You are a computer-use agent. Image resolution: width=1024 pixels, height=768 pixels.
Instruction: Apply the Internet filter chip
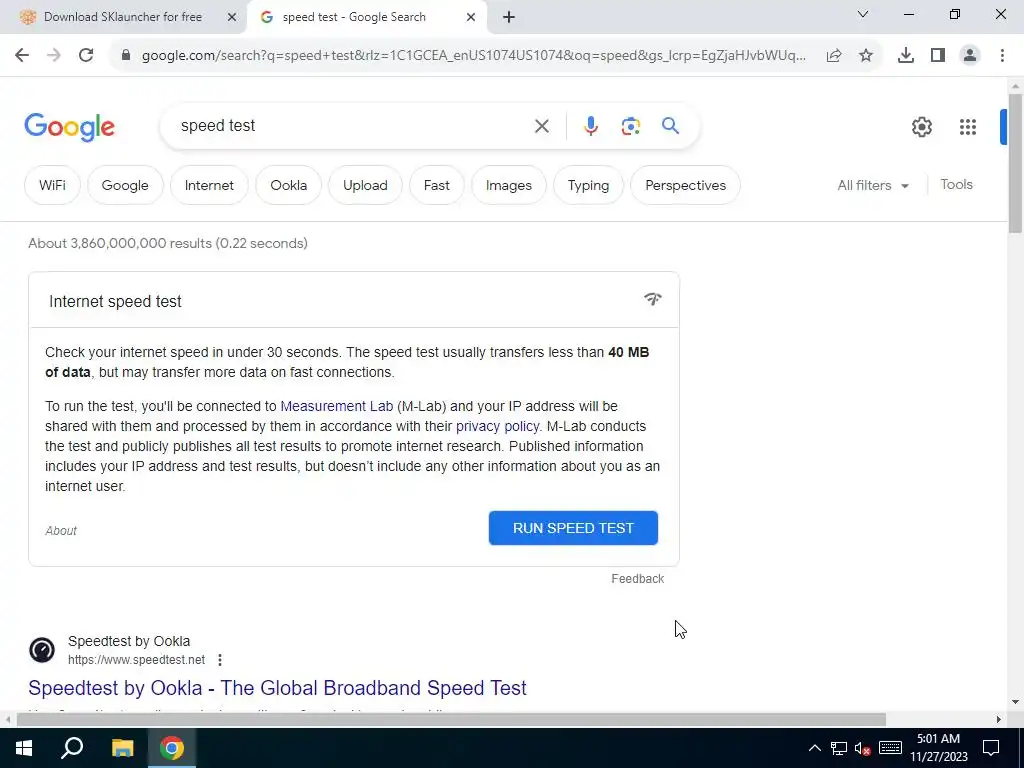tap(209, 185)
